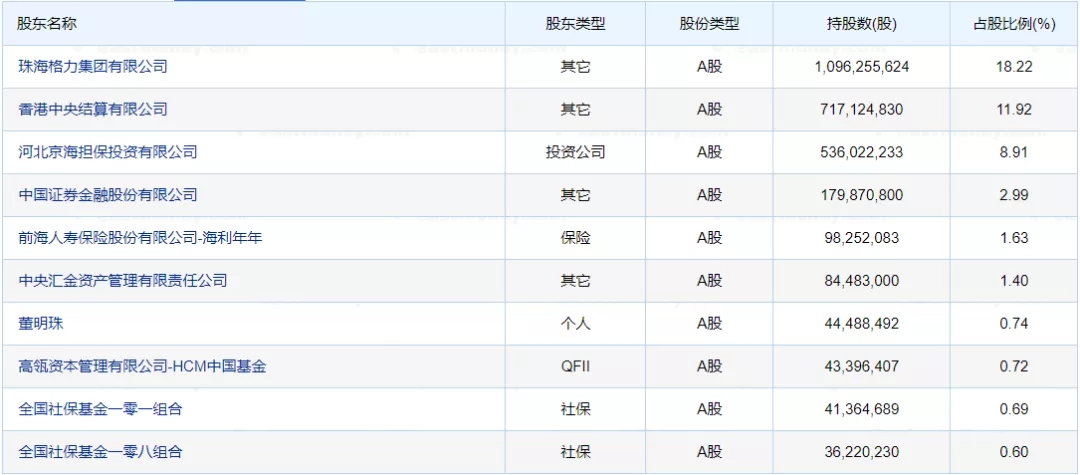Select the 投资公司 shareholder type cell

click(x=575, y=152)
